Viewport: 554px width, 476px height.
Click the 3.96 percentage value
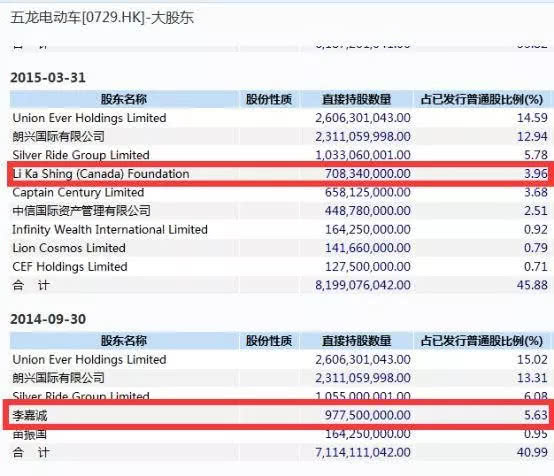pyautogui.click(x=536, y=174)
